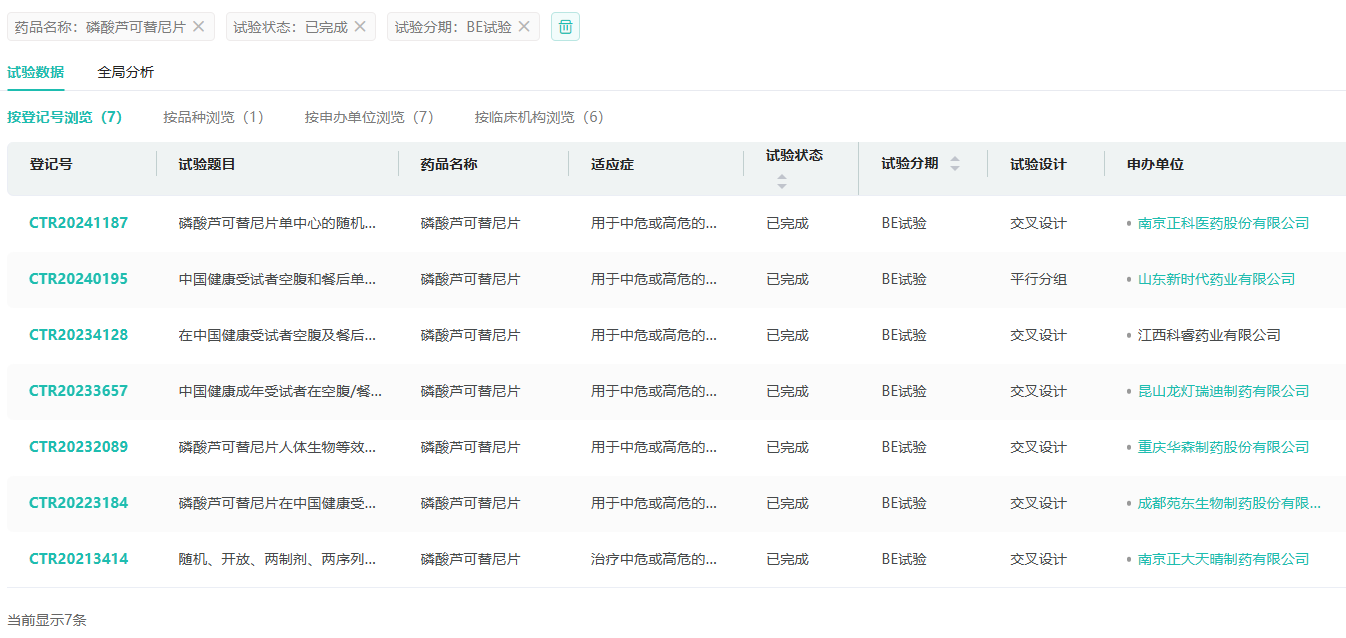Viewport: 1346px width, 638px height.
Task: Select the 试验数据 tab
Action: click(x=35, y=72)
